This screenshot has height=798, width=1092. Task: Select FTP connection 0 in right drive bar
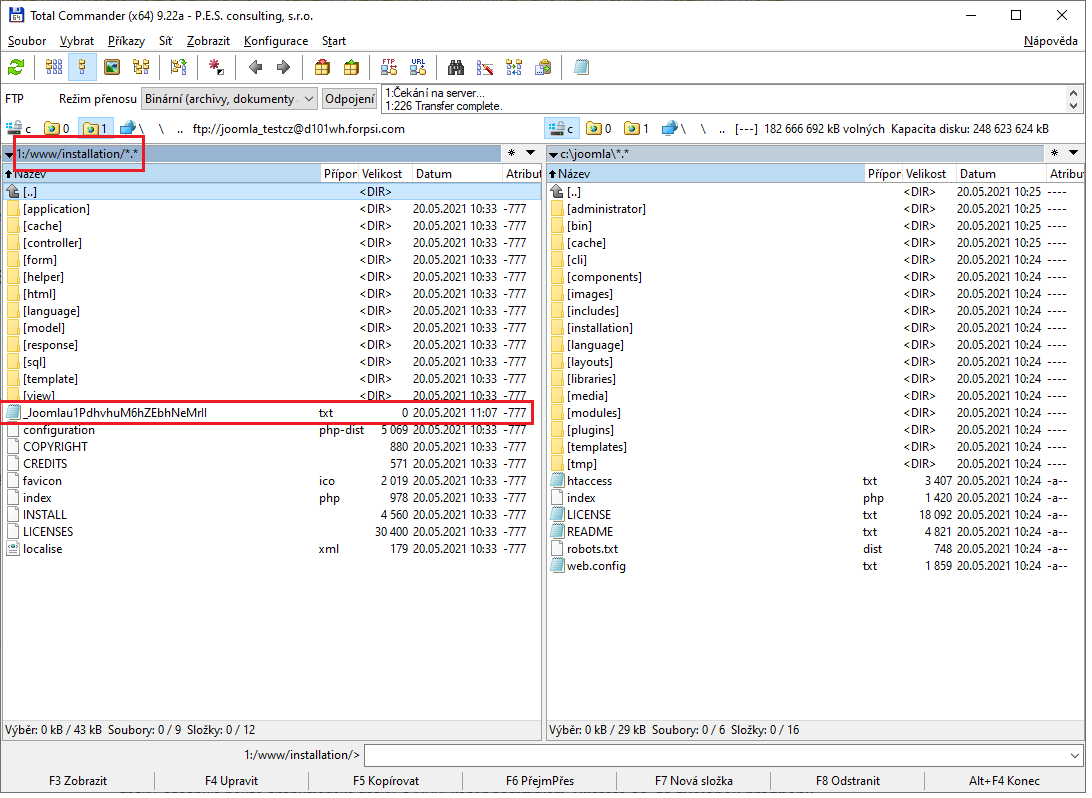599,129
